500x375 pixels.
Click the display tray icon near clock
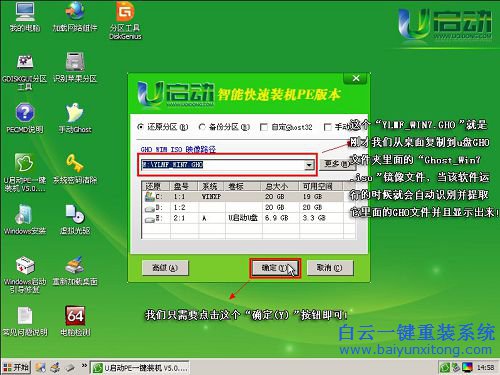click(x=467, y=368)
